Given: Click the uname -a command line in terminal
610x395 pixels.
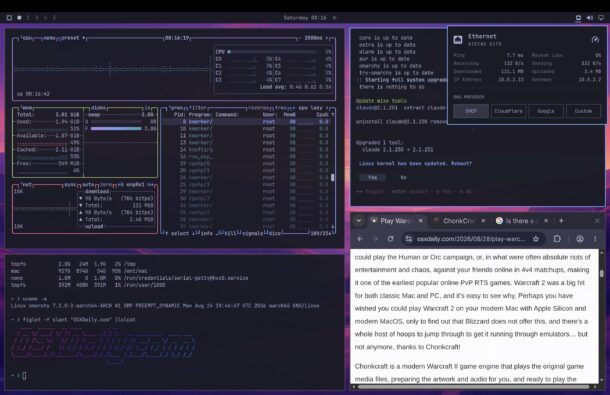Looking at the screenshot, I should 34,299.
